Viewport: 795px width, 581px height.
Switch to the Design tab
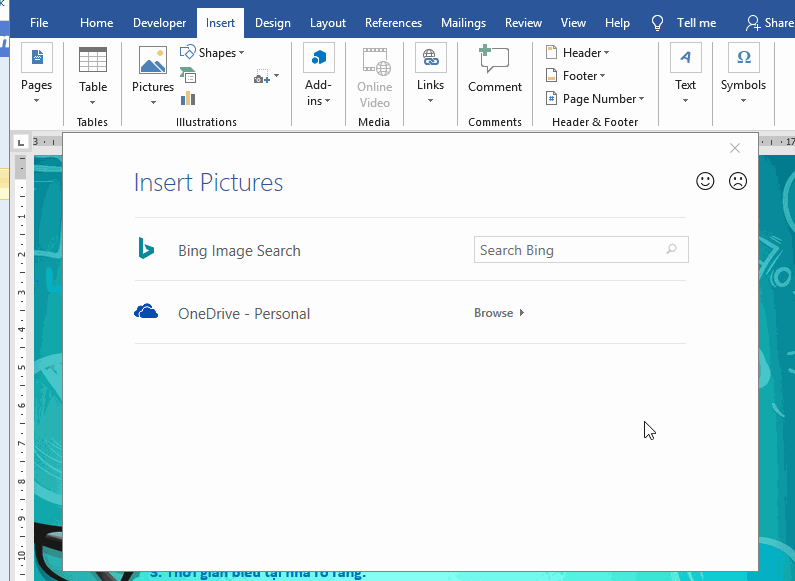pos(273,23)
